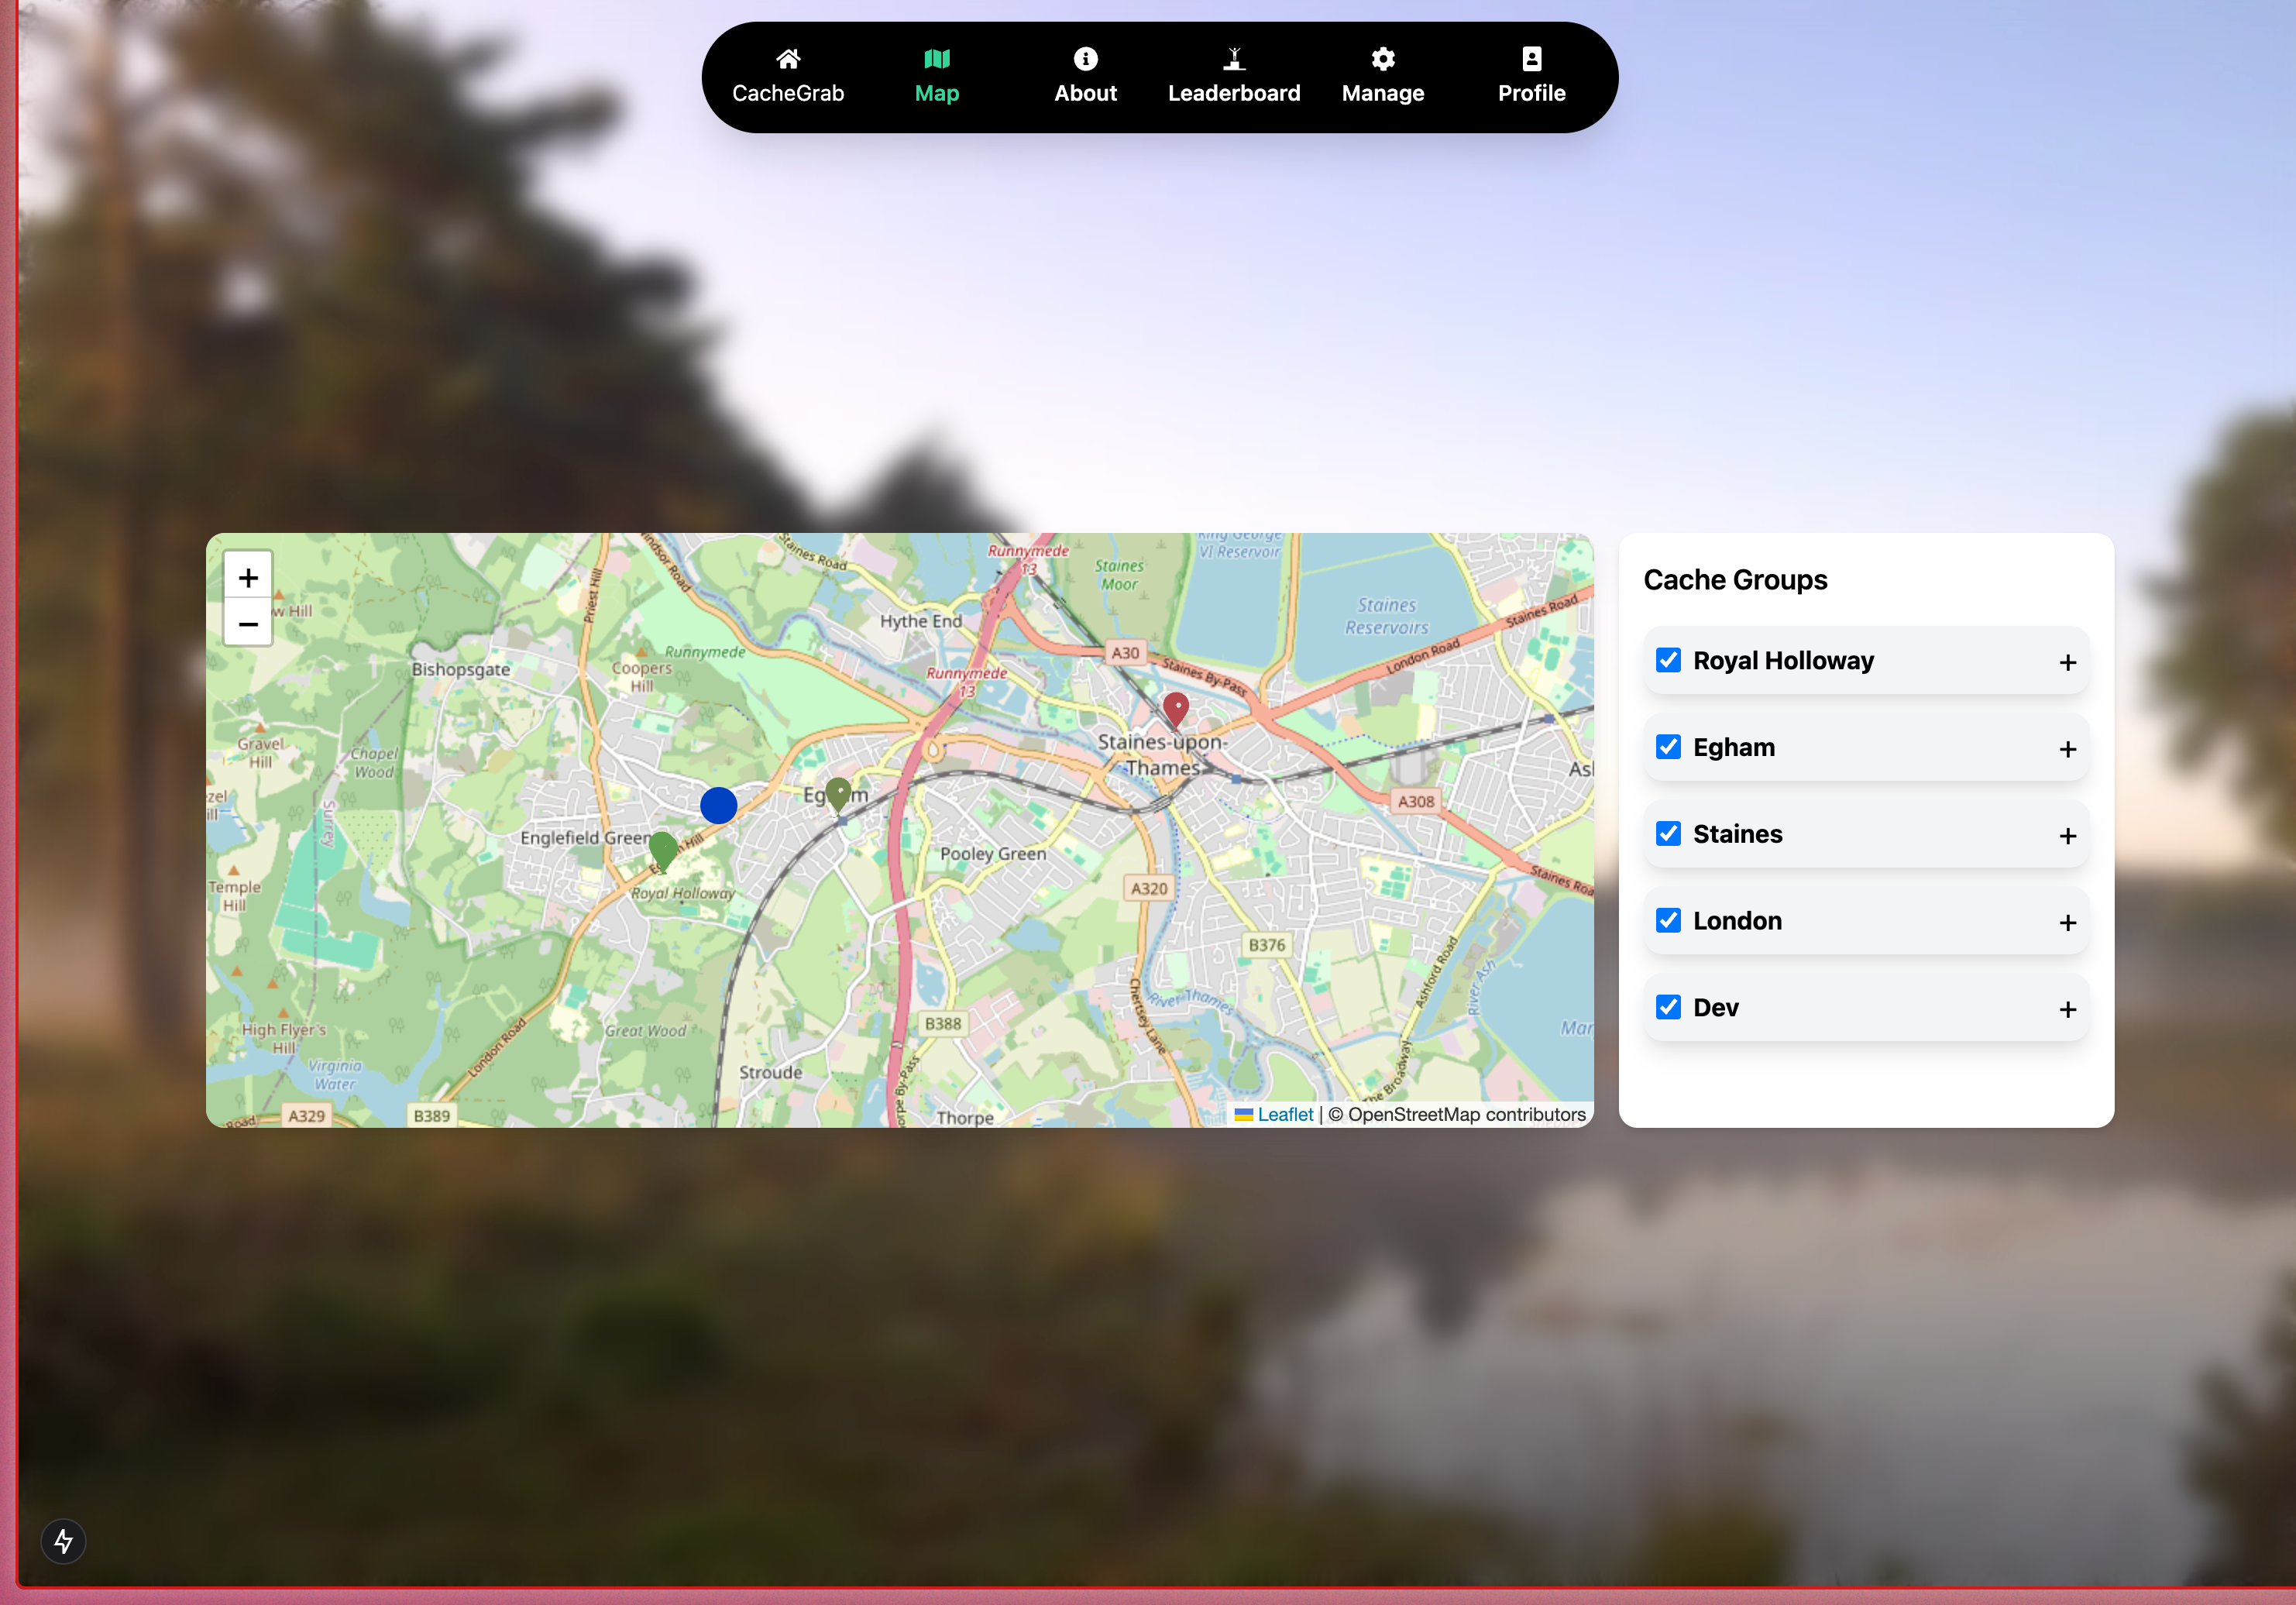The image size is (2296, 1605).
Task: Expand the London group with plus
Action: click(x=2067, y=922)
